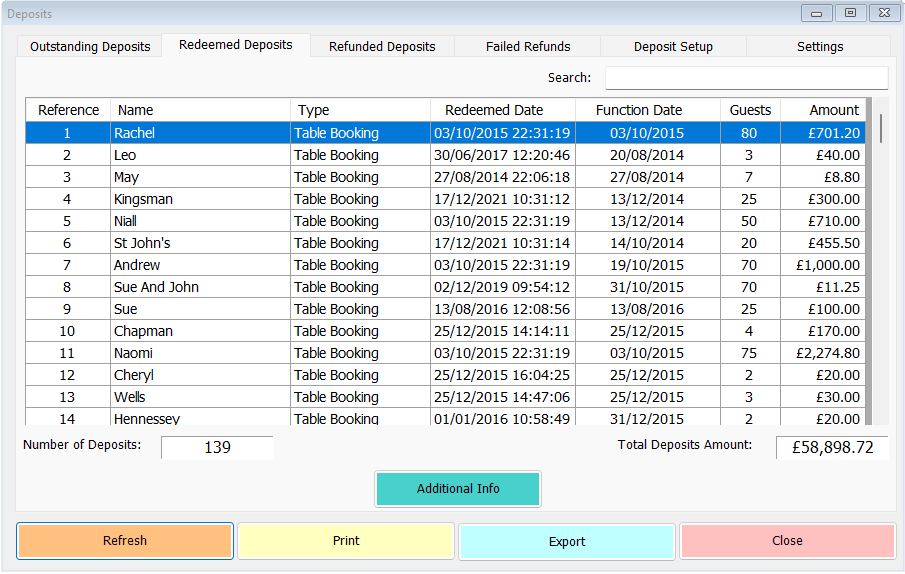Select the deposit named Andrew

click(200, 265)
